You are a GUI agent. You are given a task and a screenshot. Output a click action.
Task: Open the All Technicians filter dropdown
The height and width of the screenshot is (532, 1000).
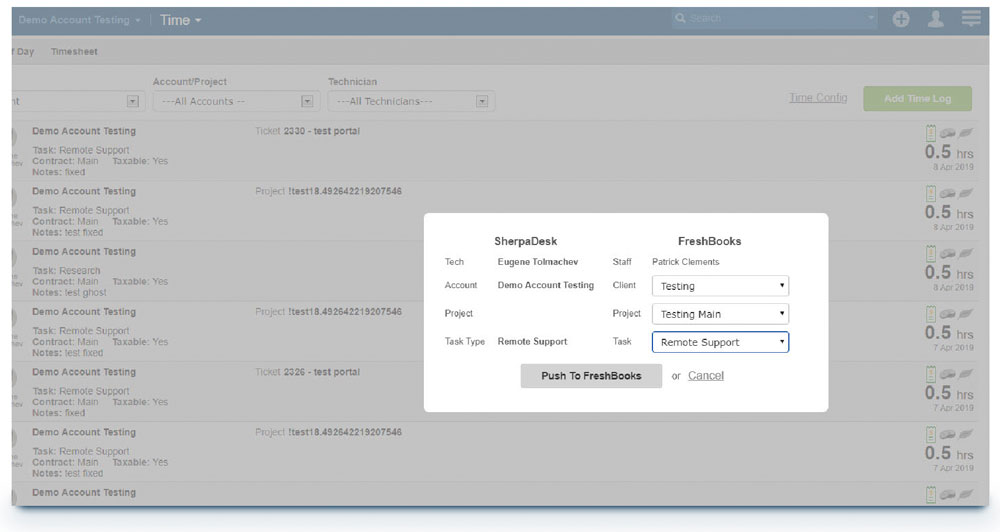point(411,101)
